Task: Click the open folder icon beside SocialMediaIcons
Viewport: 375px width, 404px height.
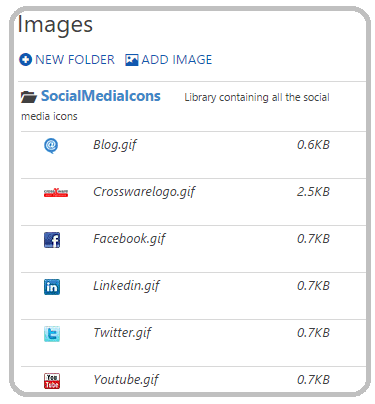Action: pos(29,97)
